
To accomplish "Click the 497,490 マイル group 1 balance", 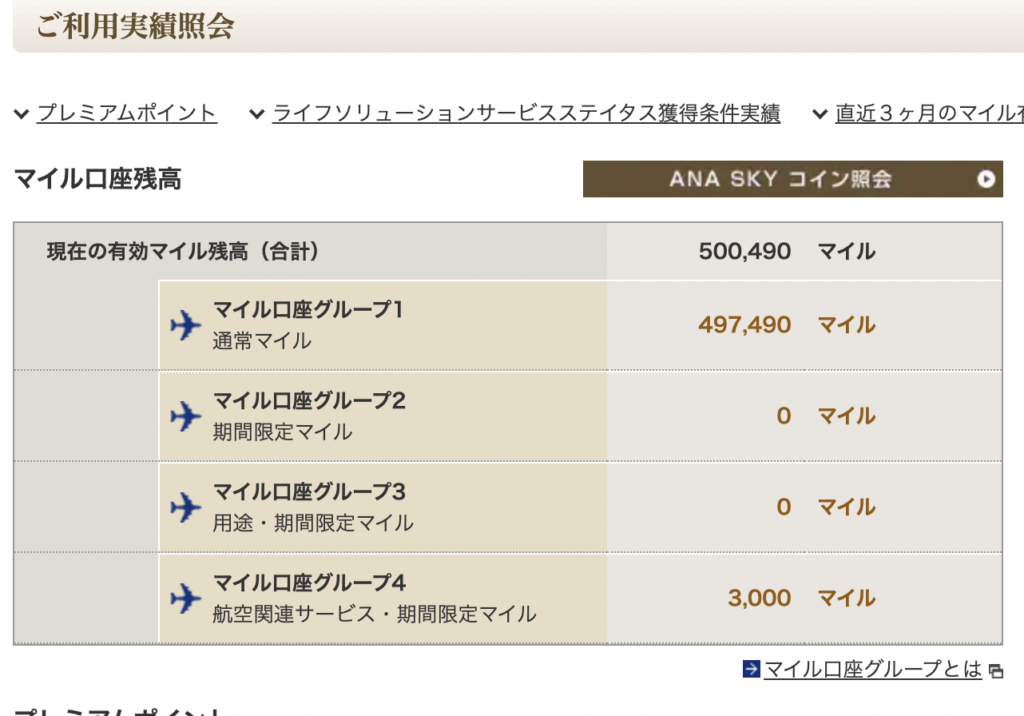I will [787, 325].
